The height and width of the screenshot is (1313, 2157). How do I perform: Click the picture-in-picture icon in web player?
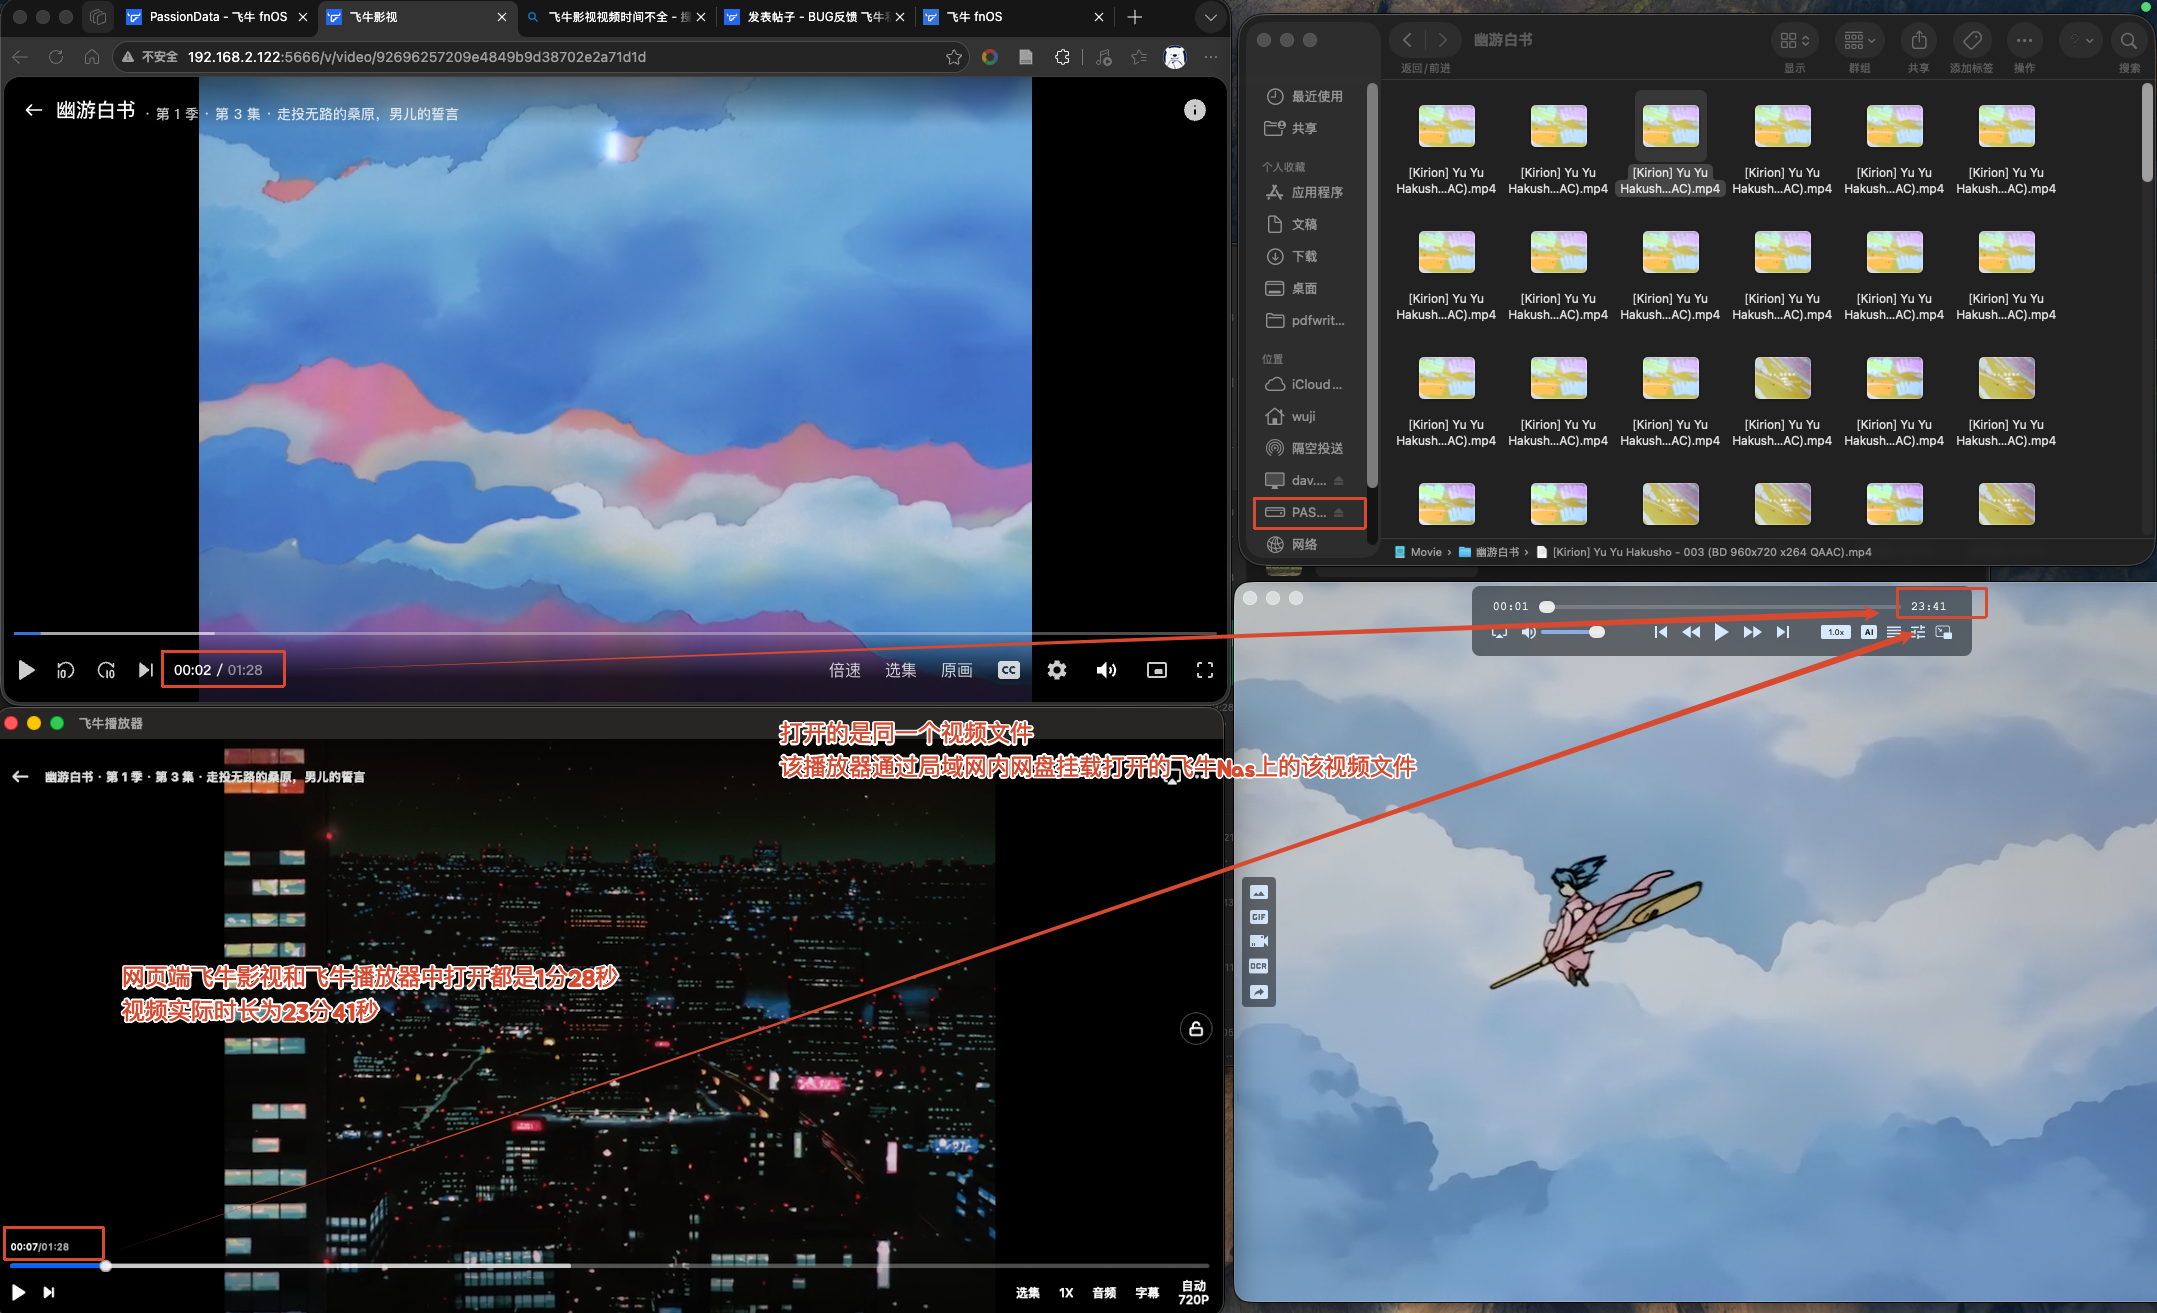tap(1156, 670)
